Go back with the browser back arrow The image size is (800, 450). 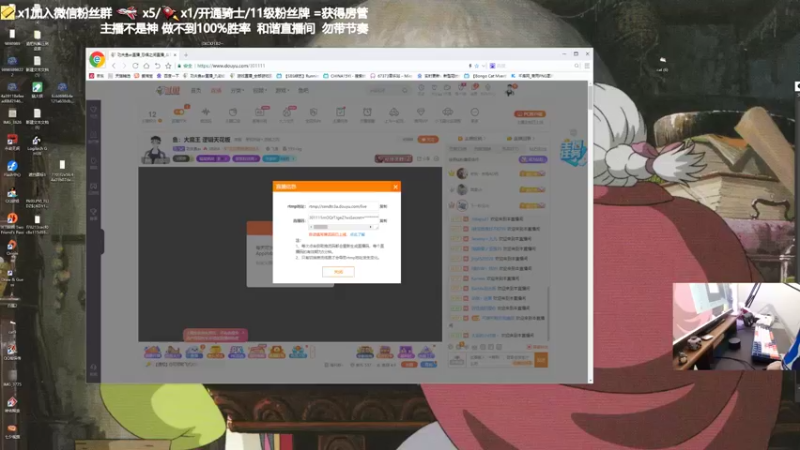(x=114, y=66)
